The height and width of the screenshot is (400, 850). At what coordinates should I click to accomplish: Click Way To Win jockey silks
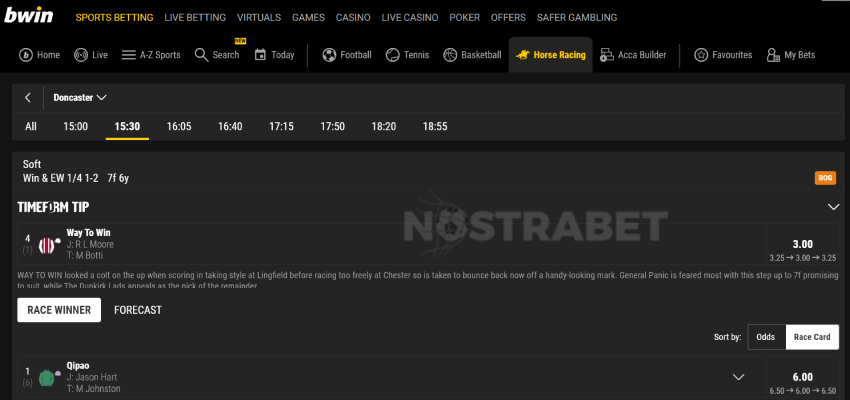tap(48, 246)
